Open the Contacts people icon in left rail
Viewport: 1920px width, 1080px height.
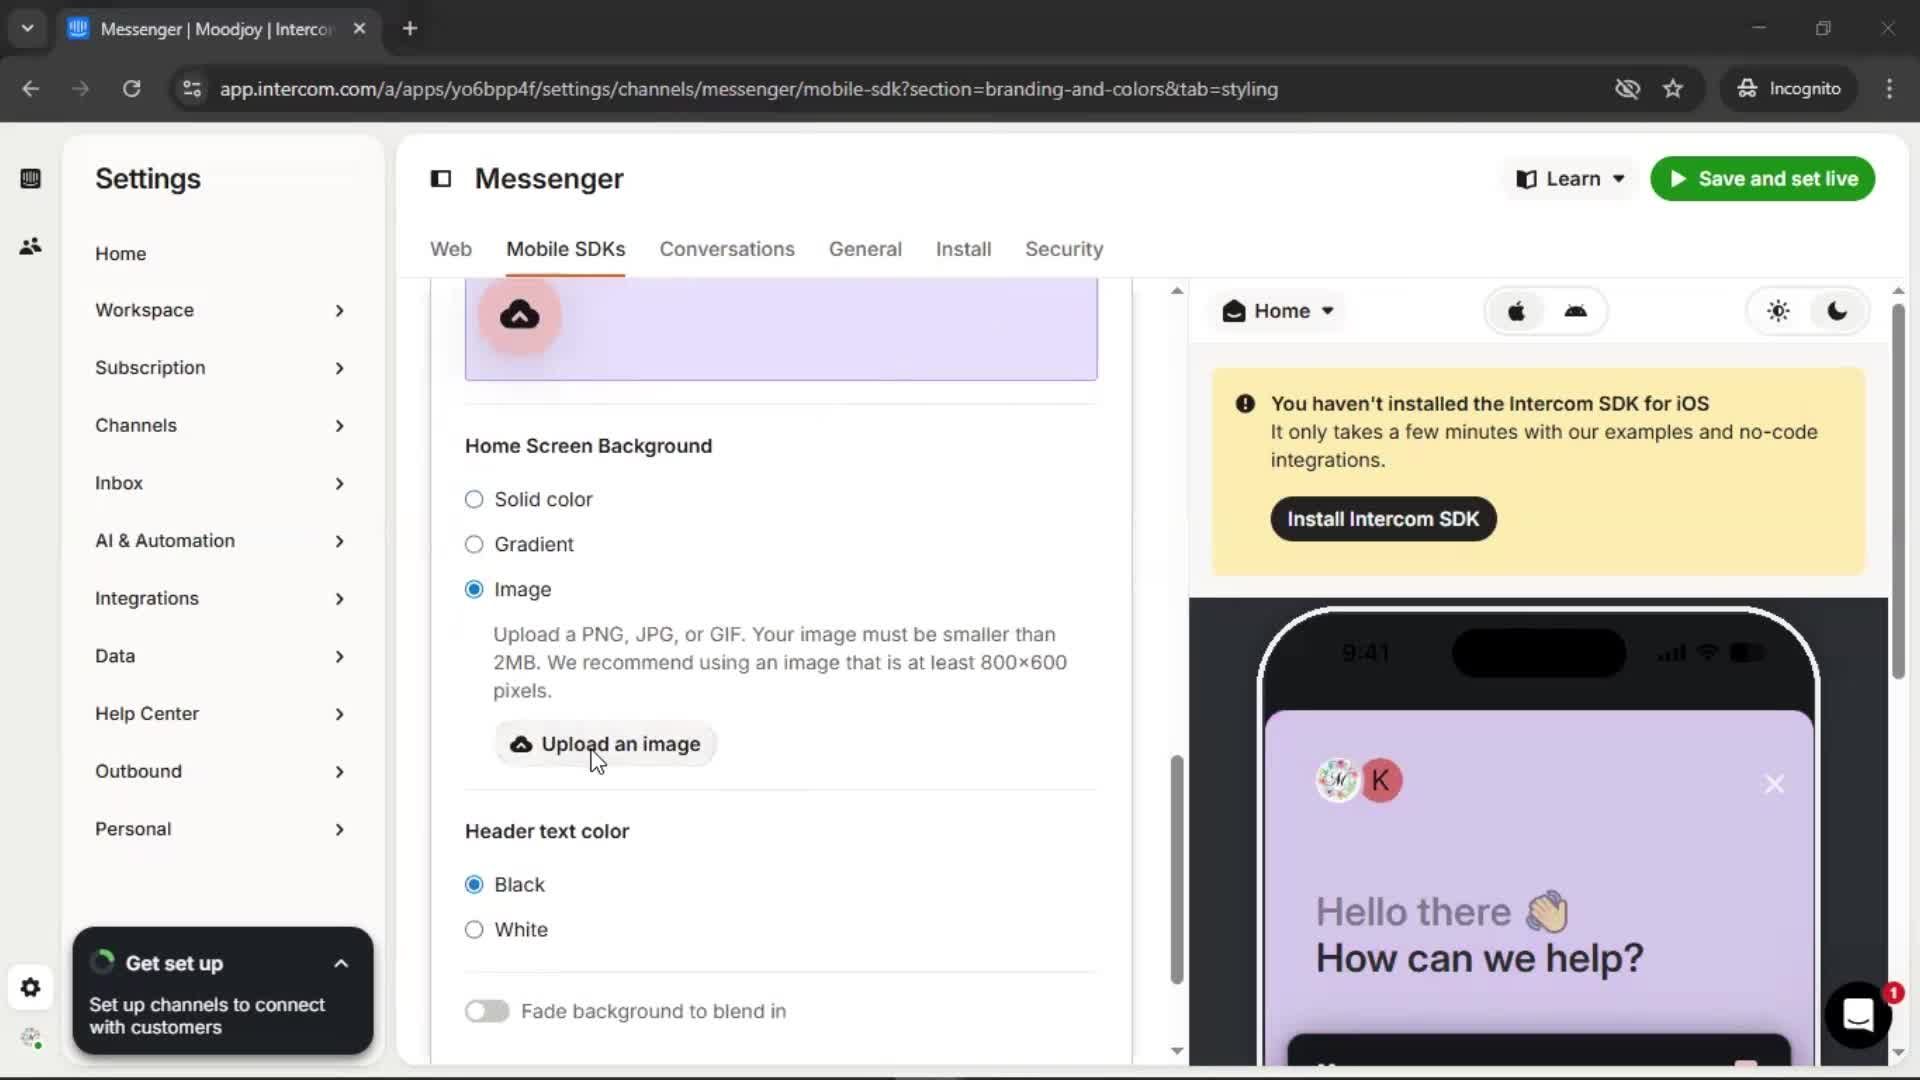pyautogui.click(x=30, y=246)
